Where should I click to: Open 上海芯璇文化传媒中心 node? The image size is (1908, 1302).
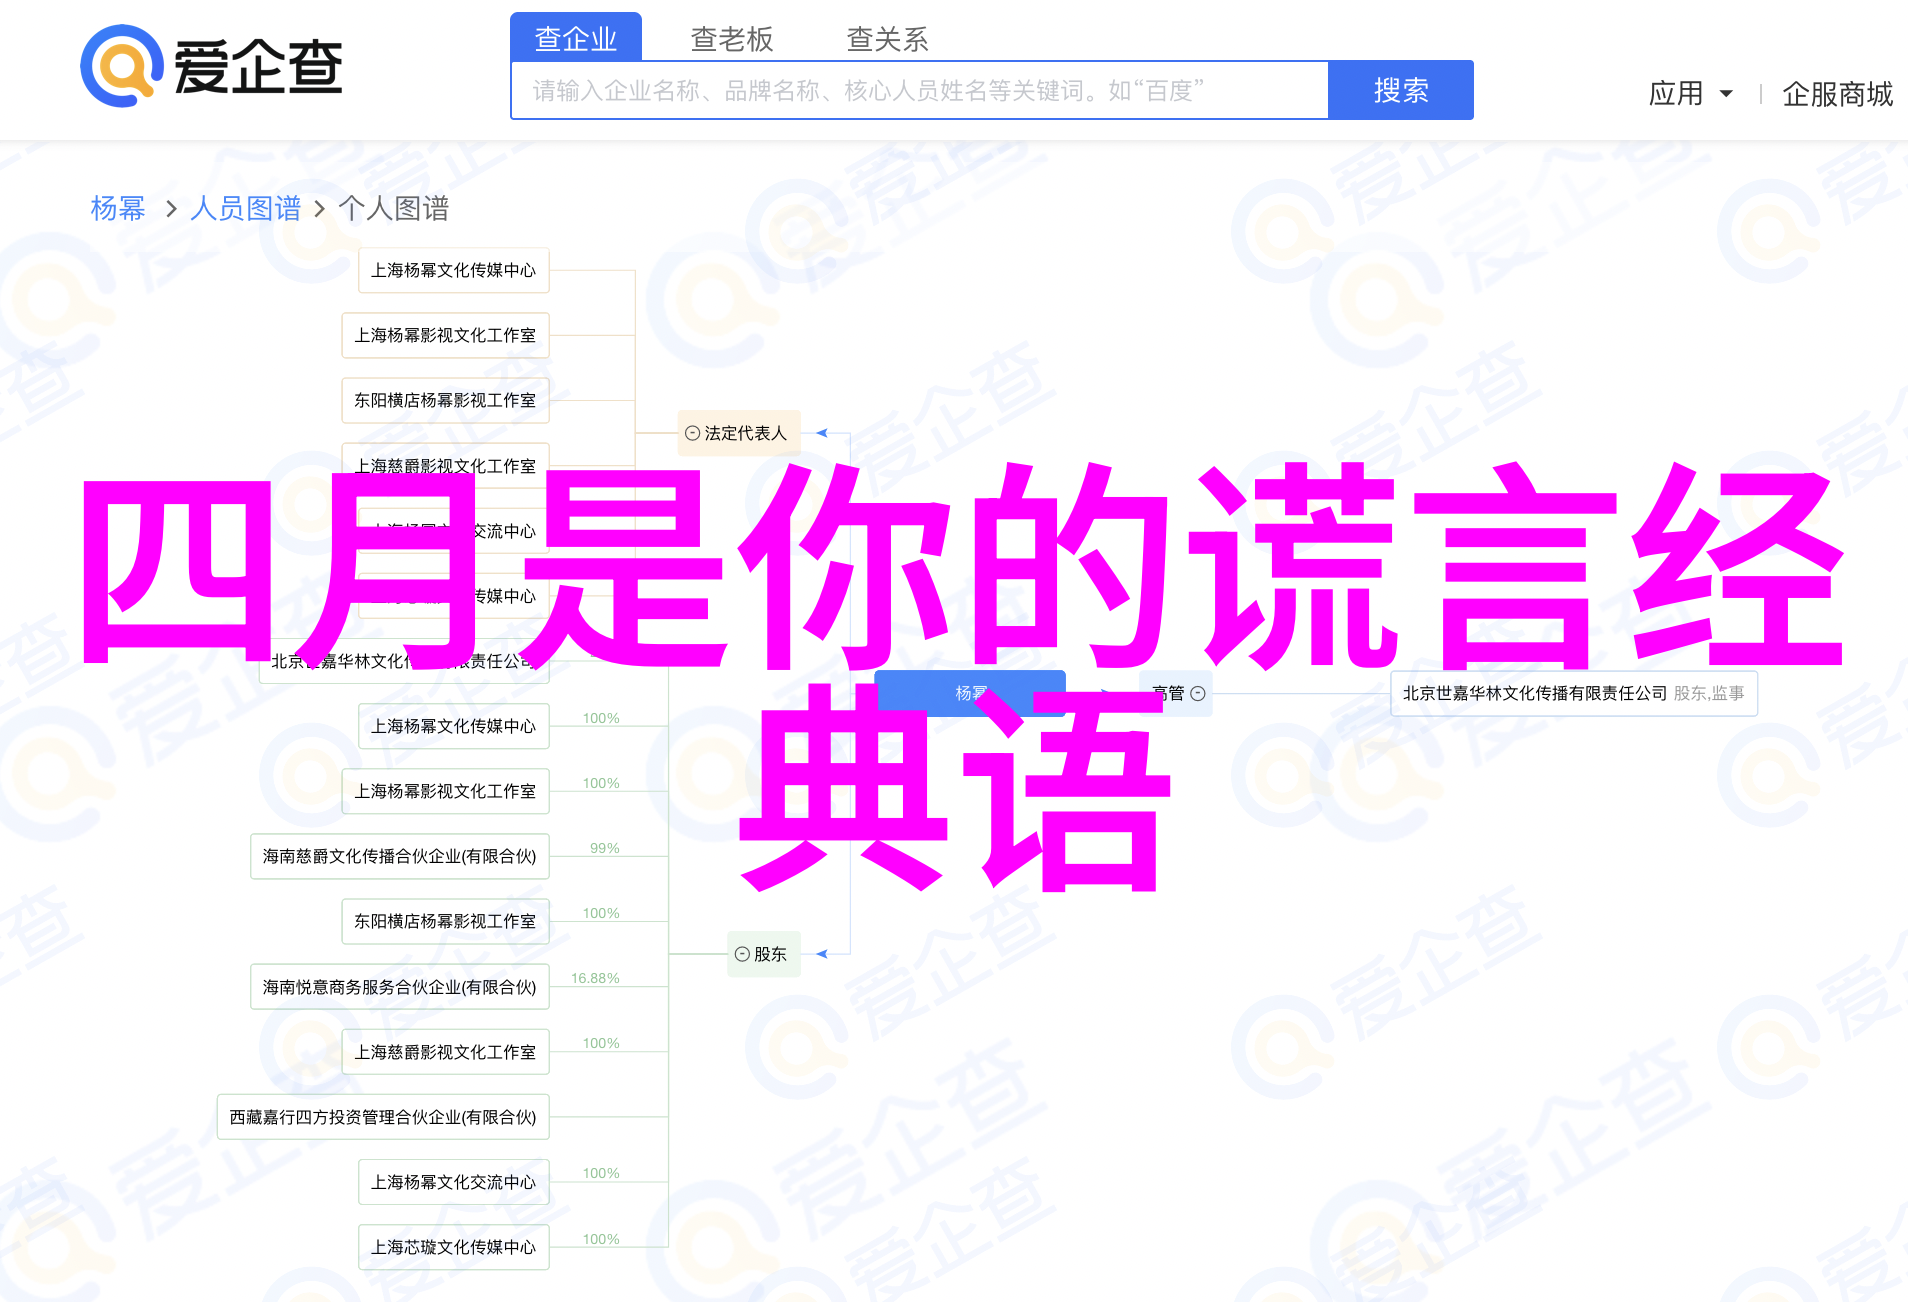click(454, 1247)
